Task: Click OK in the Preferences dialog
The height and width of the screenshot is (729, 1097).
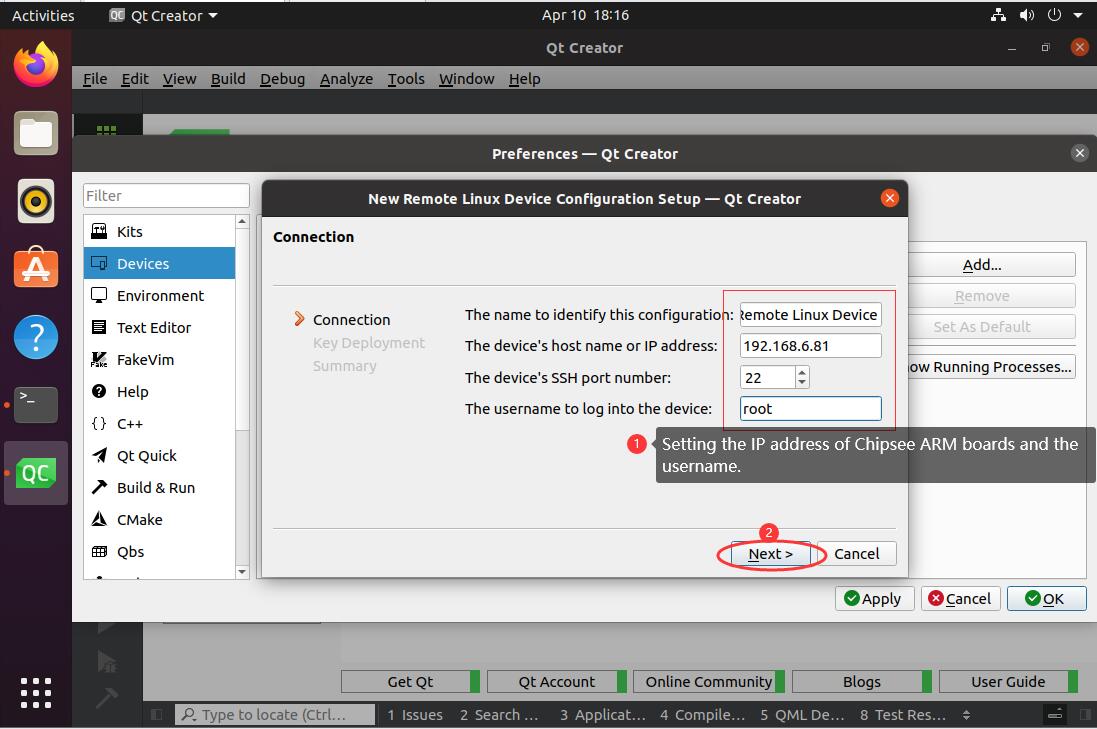Action: pos(1047,599)
